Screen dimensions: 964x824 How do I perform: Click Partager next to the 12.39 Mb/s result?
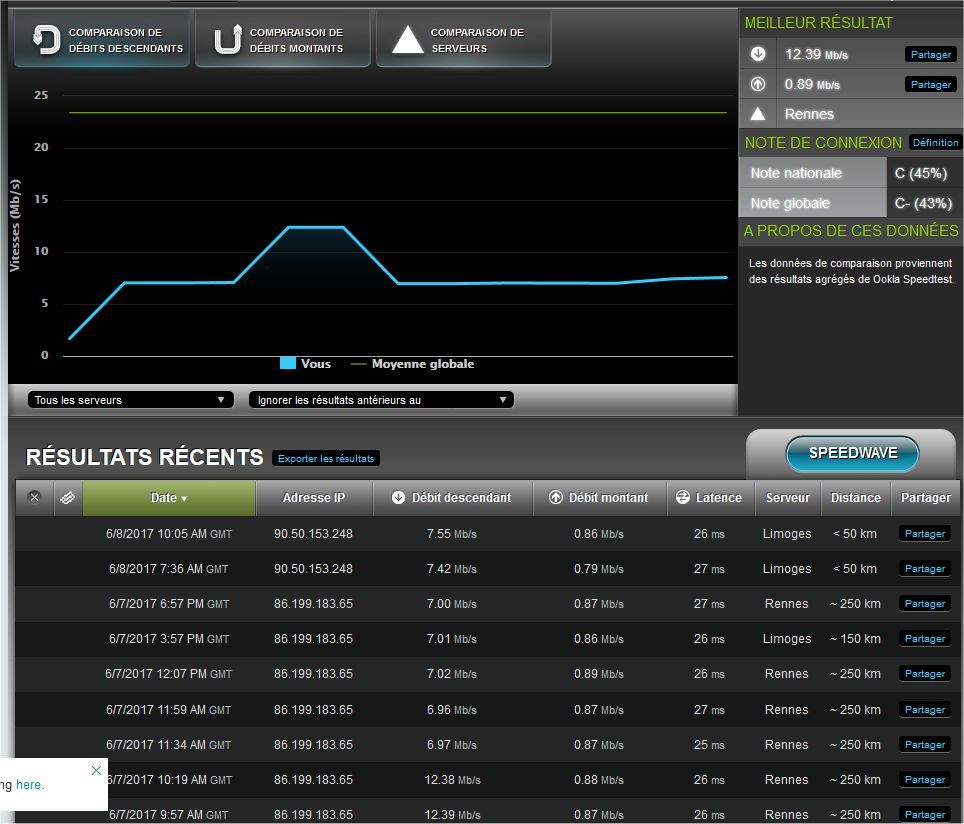point(930,54)
